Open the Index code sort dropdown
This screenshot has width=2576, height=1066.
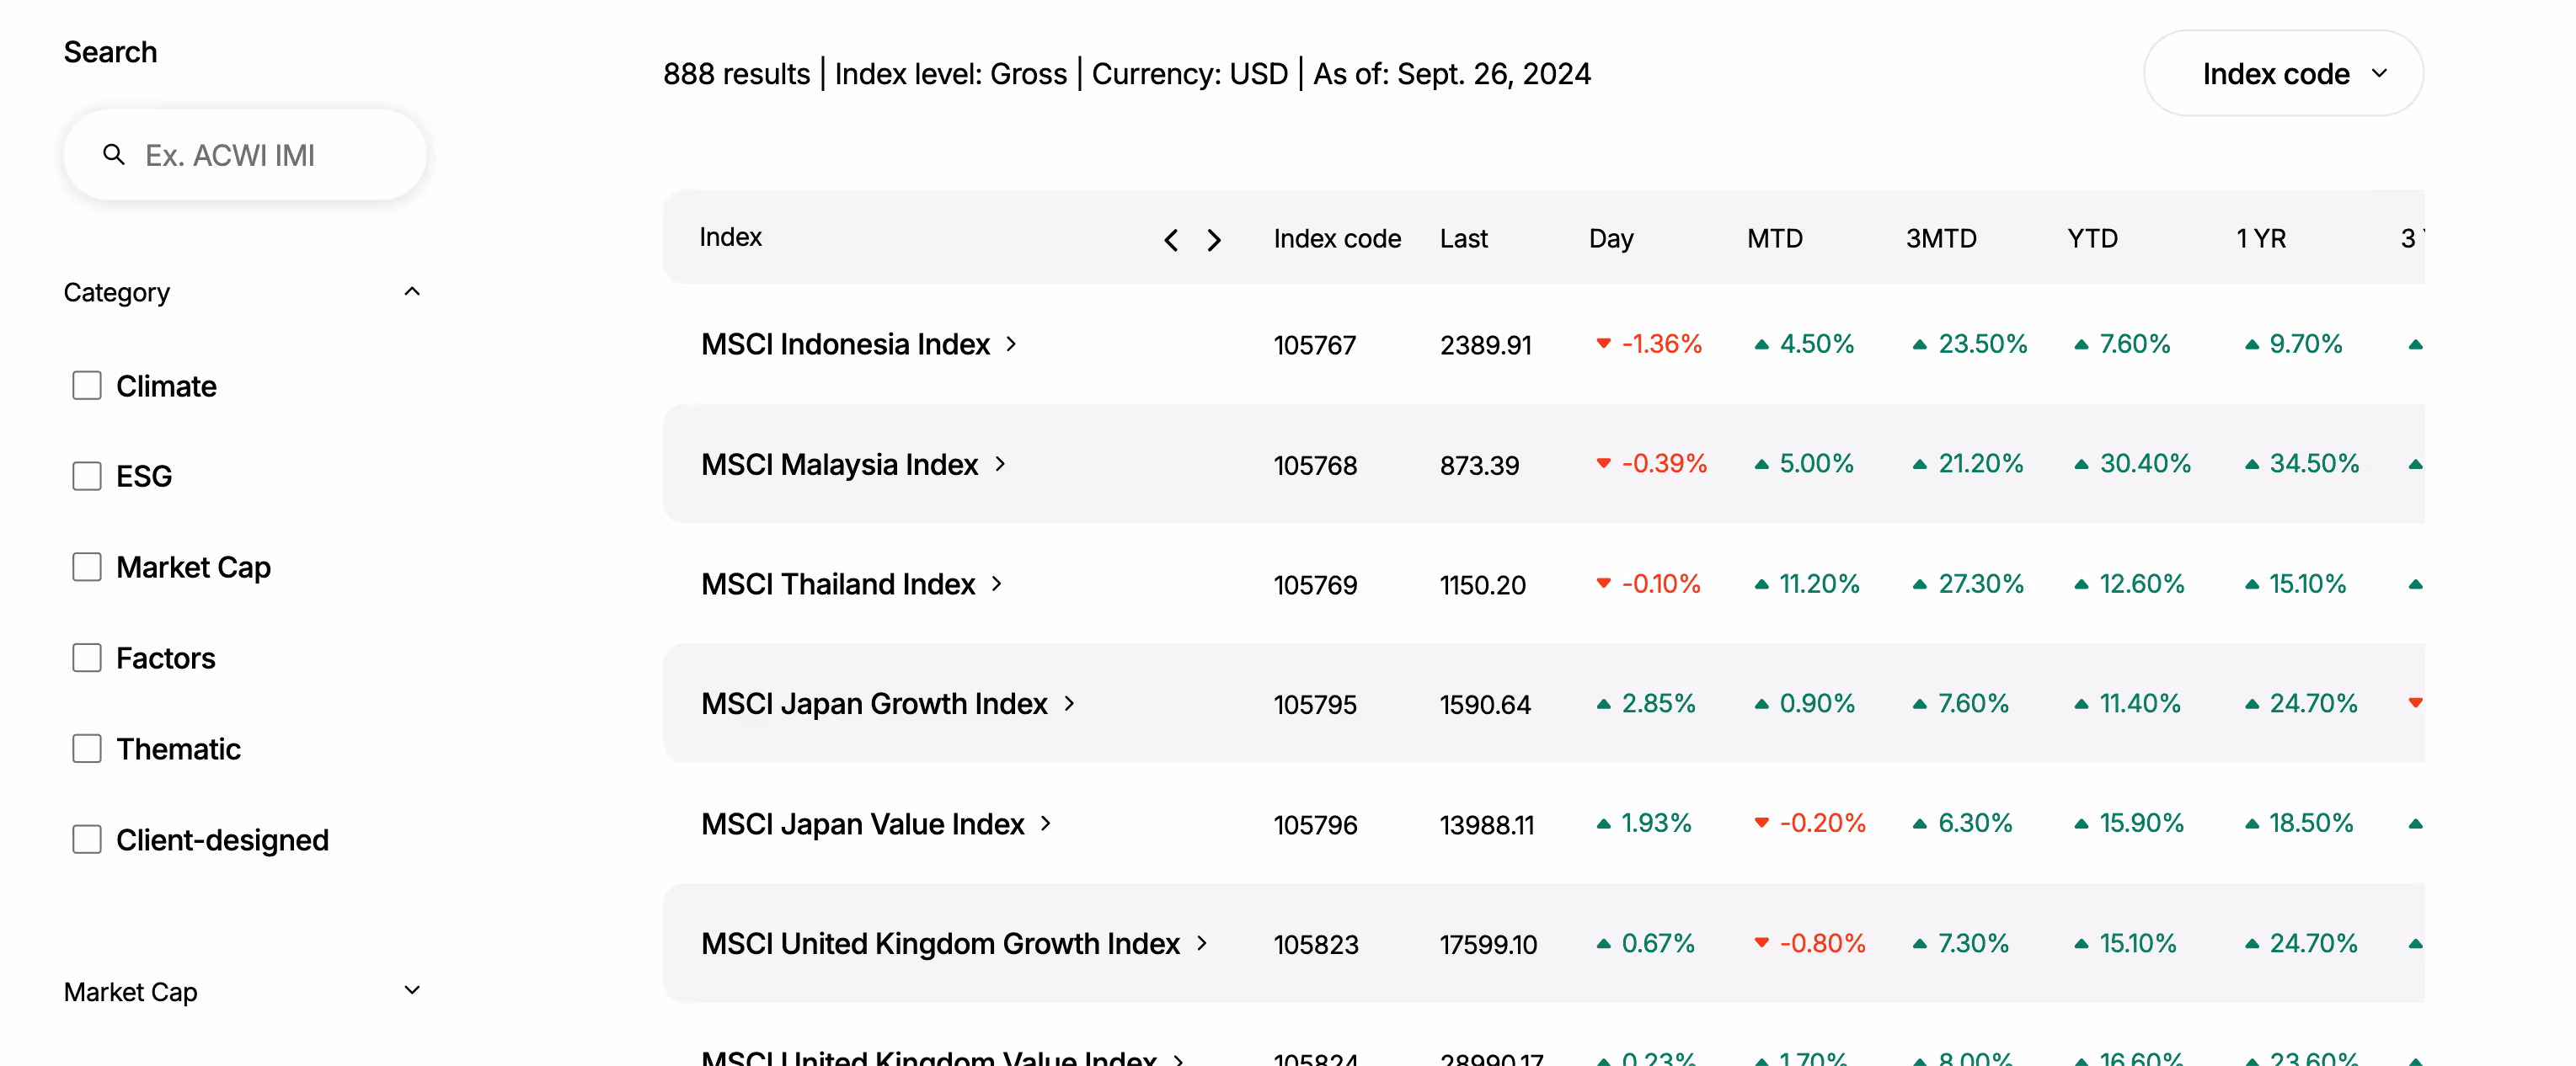(x=2283, y=74)
